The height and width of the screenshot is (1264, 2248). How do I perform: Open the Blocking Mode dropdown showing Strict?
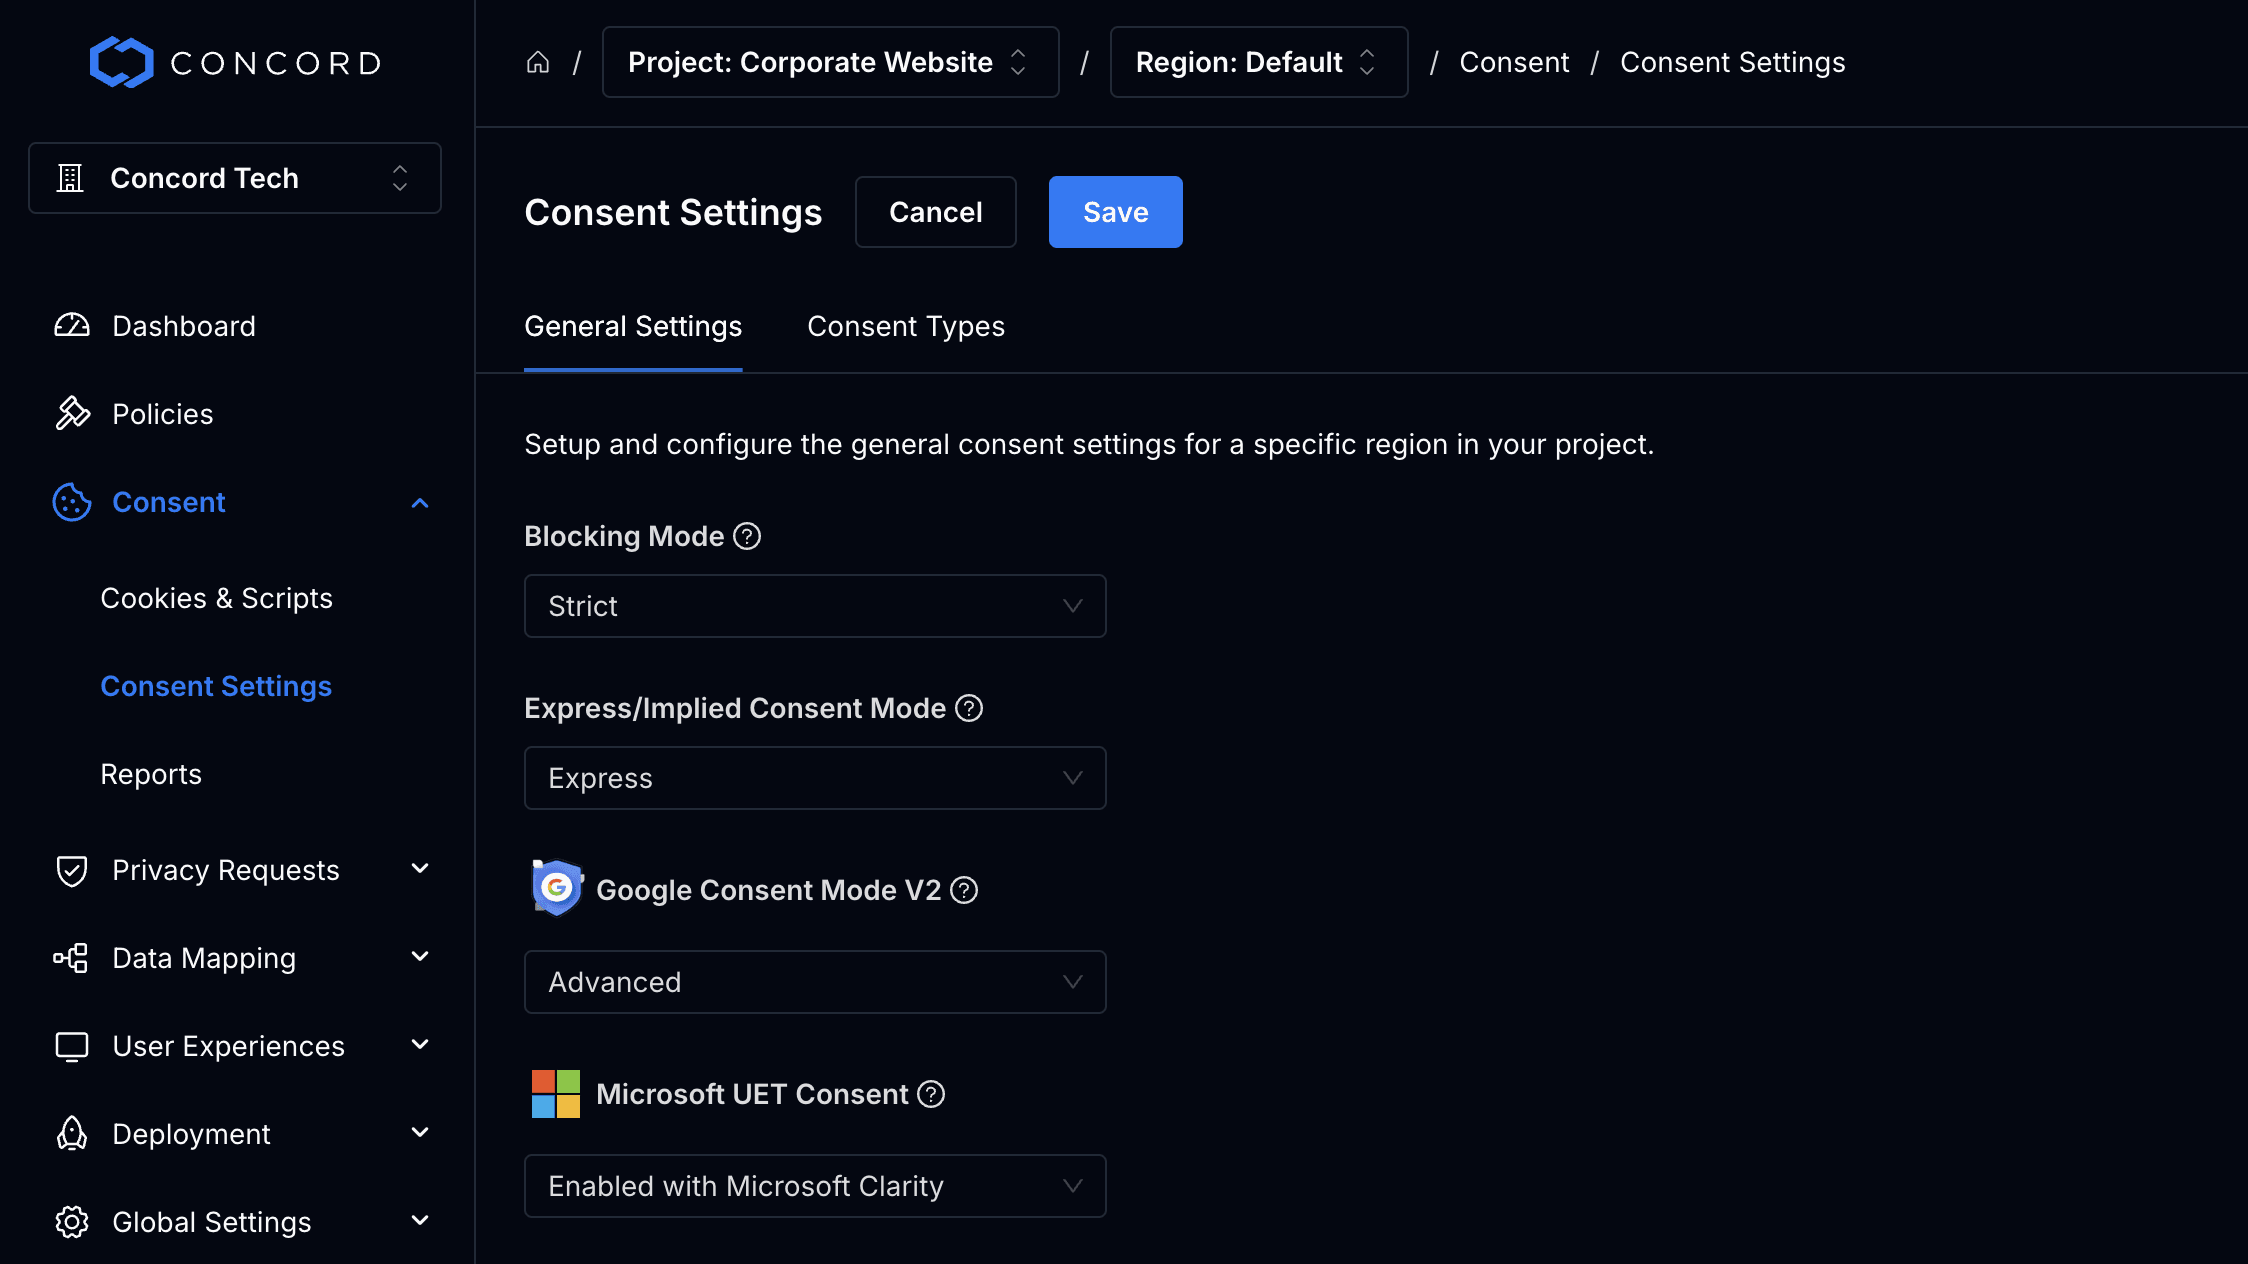click(x=814, y=606)
